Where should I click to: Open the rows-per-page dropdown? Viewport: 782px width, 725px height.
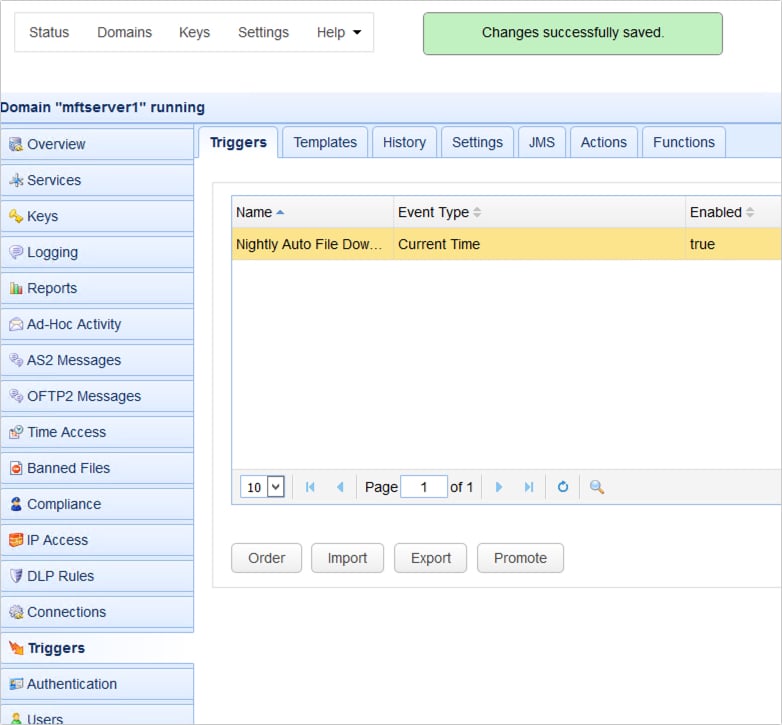pos(263,487)
